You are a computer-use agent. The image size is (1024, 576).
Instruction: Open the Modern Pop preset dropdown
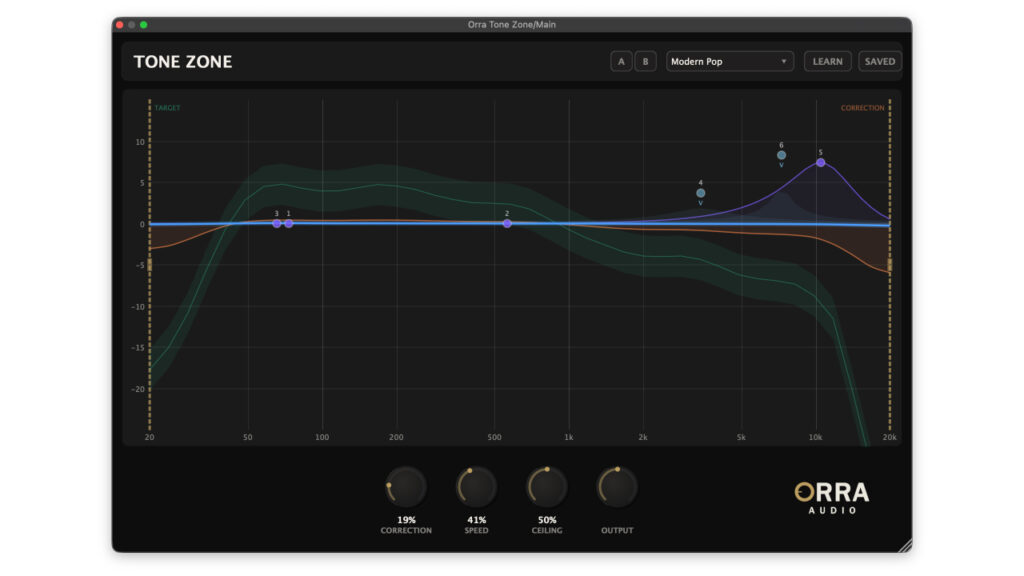(730, 62)
